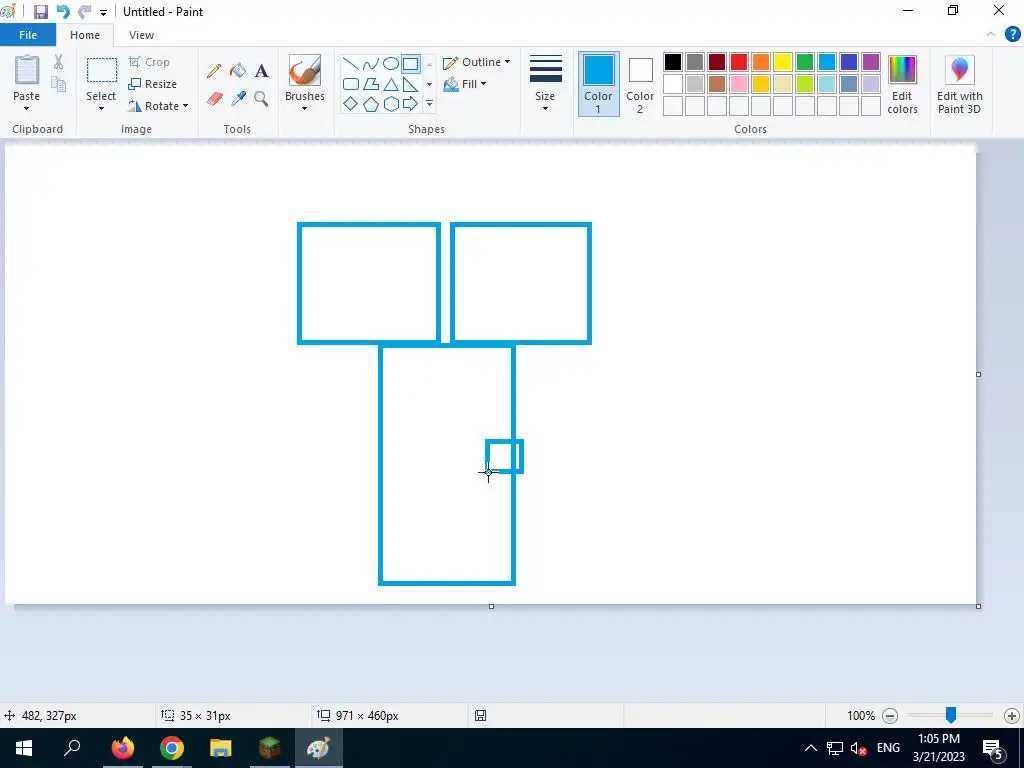
Task: Choose the Fill with color bucket tool
Action: (x=238, y=70)
